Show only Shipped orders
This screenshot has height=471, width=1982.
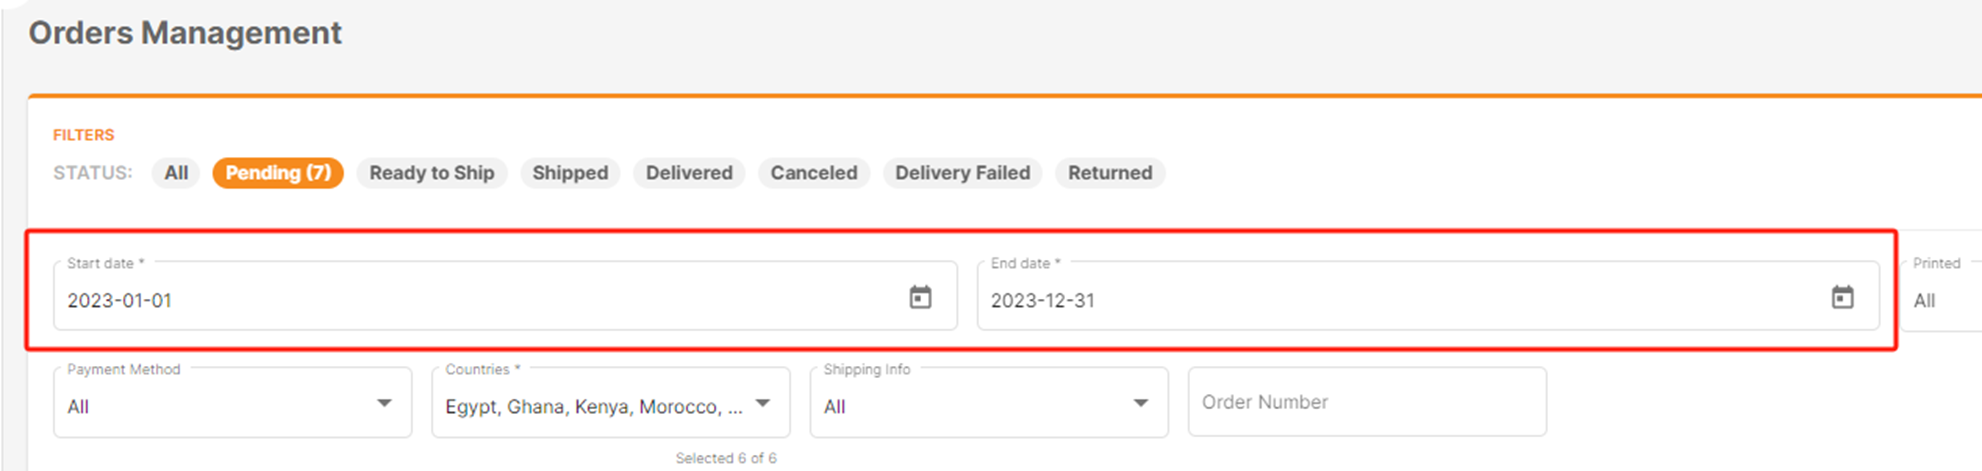point(570,173)
